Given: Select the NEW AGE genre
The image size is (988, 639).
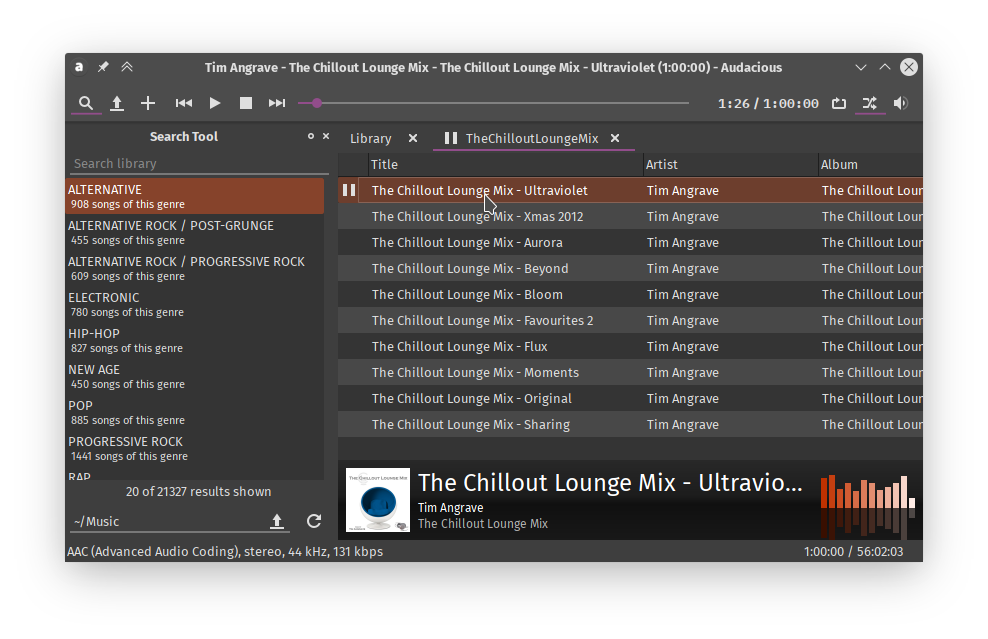Looking at the screenshot, I should (195, 376).
